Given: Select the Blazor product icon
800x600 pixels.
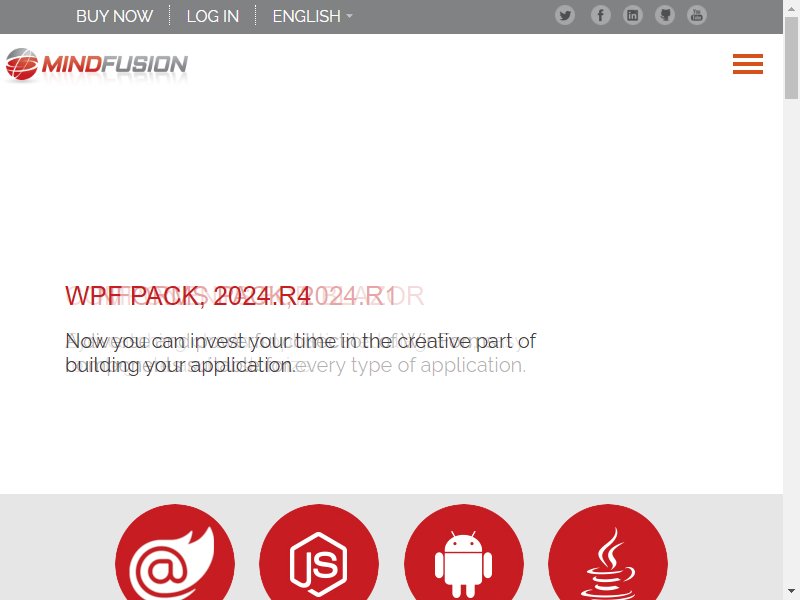Looking at the screenshot, I should click(175, 553).
